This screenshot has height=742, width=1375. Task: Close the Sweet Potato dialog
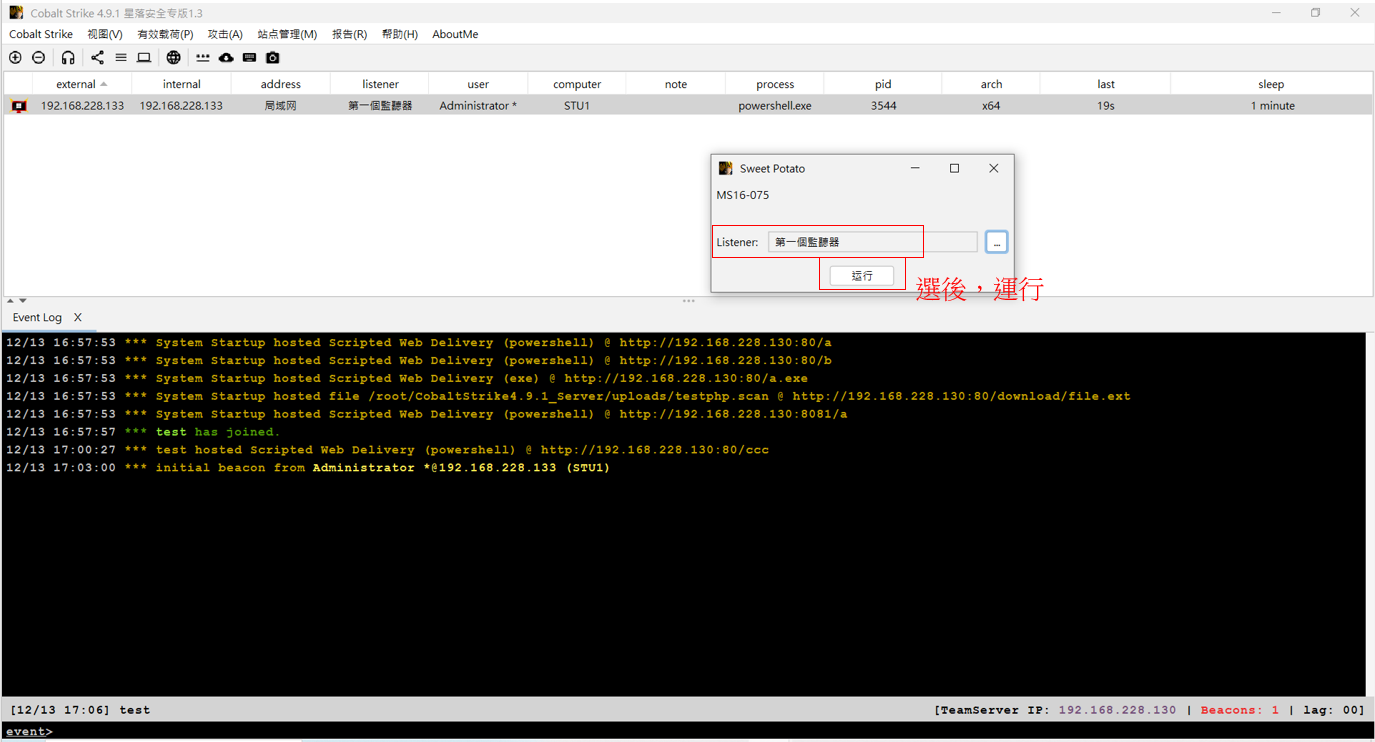tap(993, 168)
